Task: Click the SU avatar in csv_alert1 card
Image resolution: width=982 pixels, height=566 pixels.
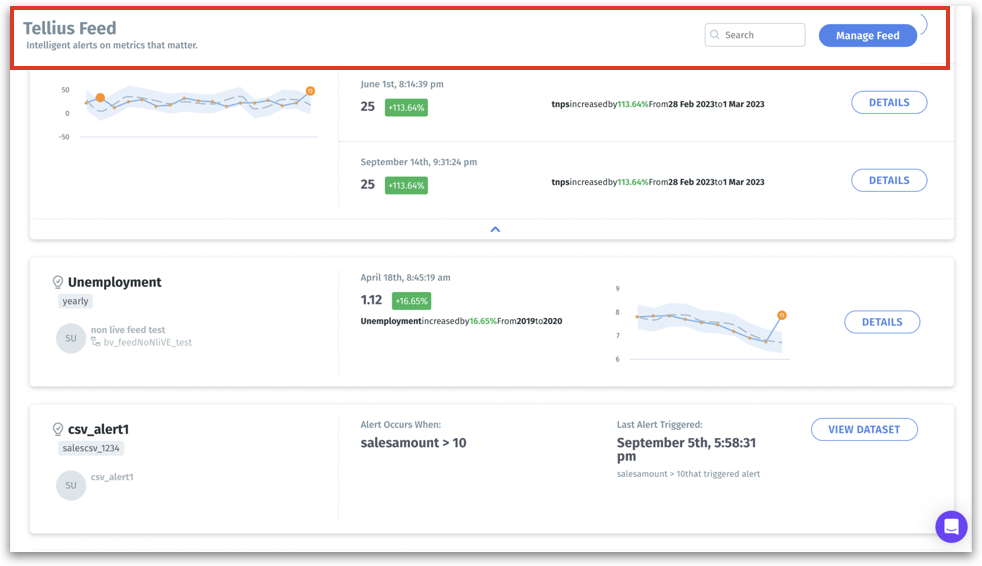Action: click(71, 485)
